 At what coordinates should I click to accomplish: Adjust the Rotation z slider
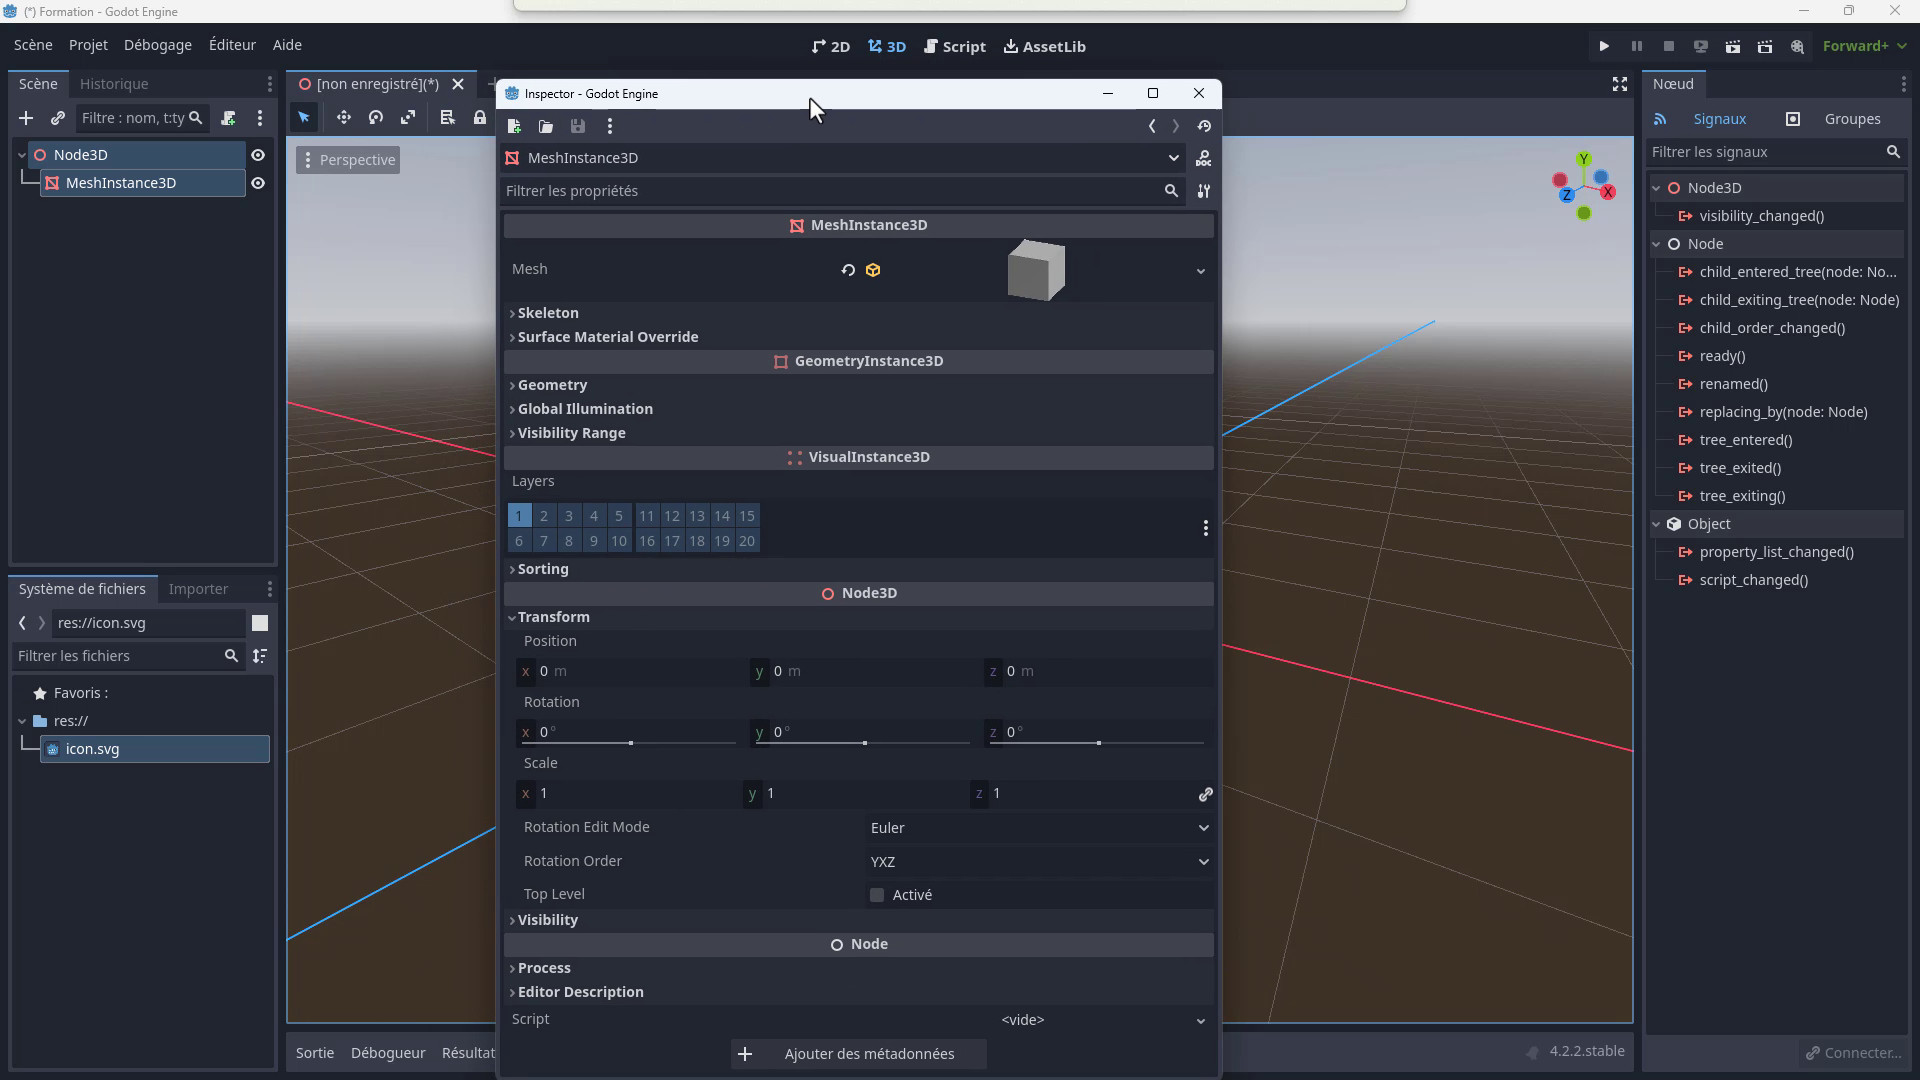(1098, 743)
